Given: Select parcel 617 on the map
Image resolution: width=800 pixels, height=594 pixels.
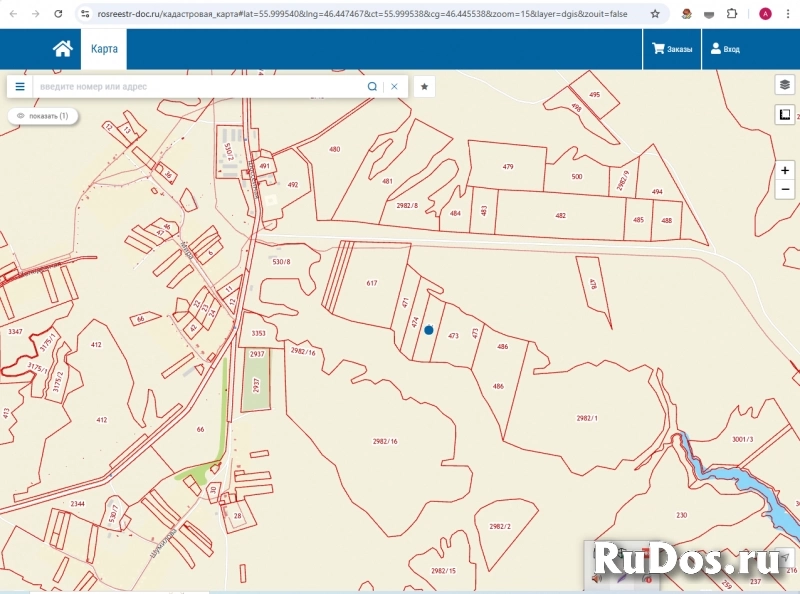Looking at the screenshot, I should (x=371, y=284).
